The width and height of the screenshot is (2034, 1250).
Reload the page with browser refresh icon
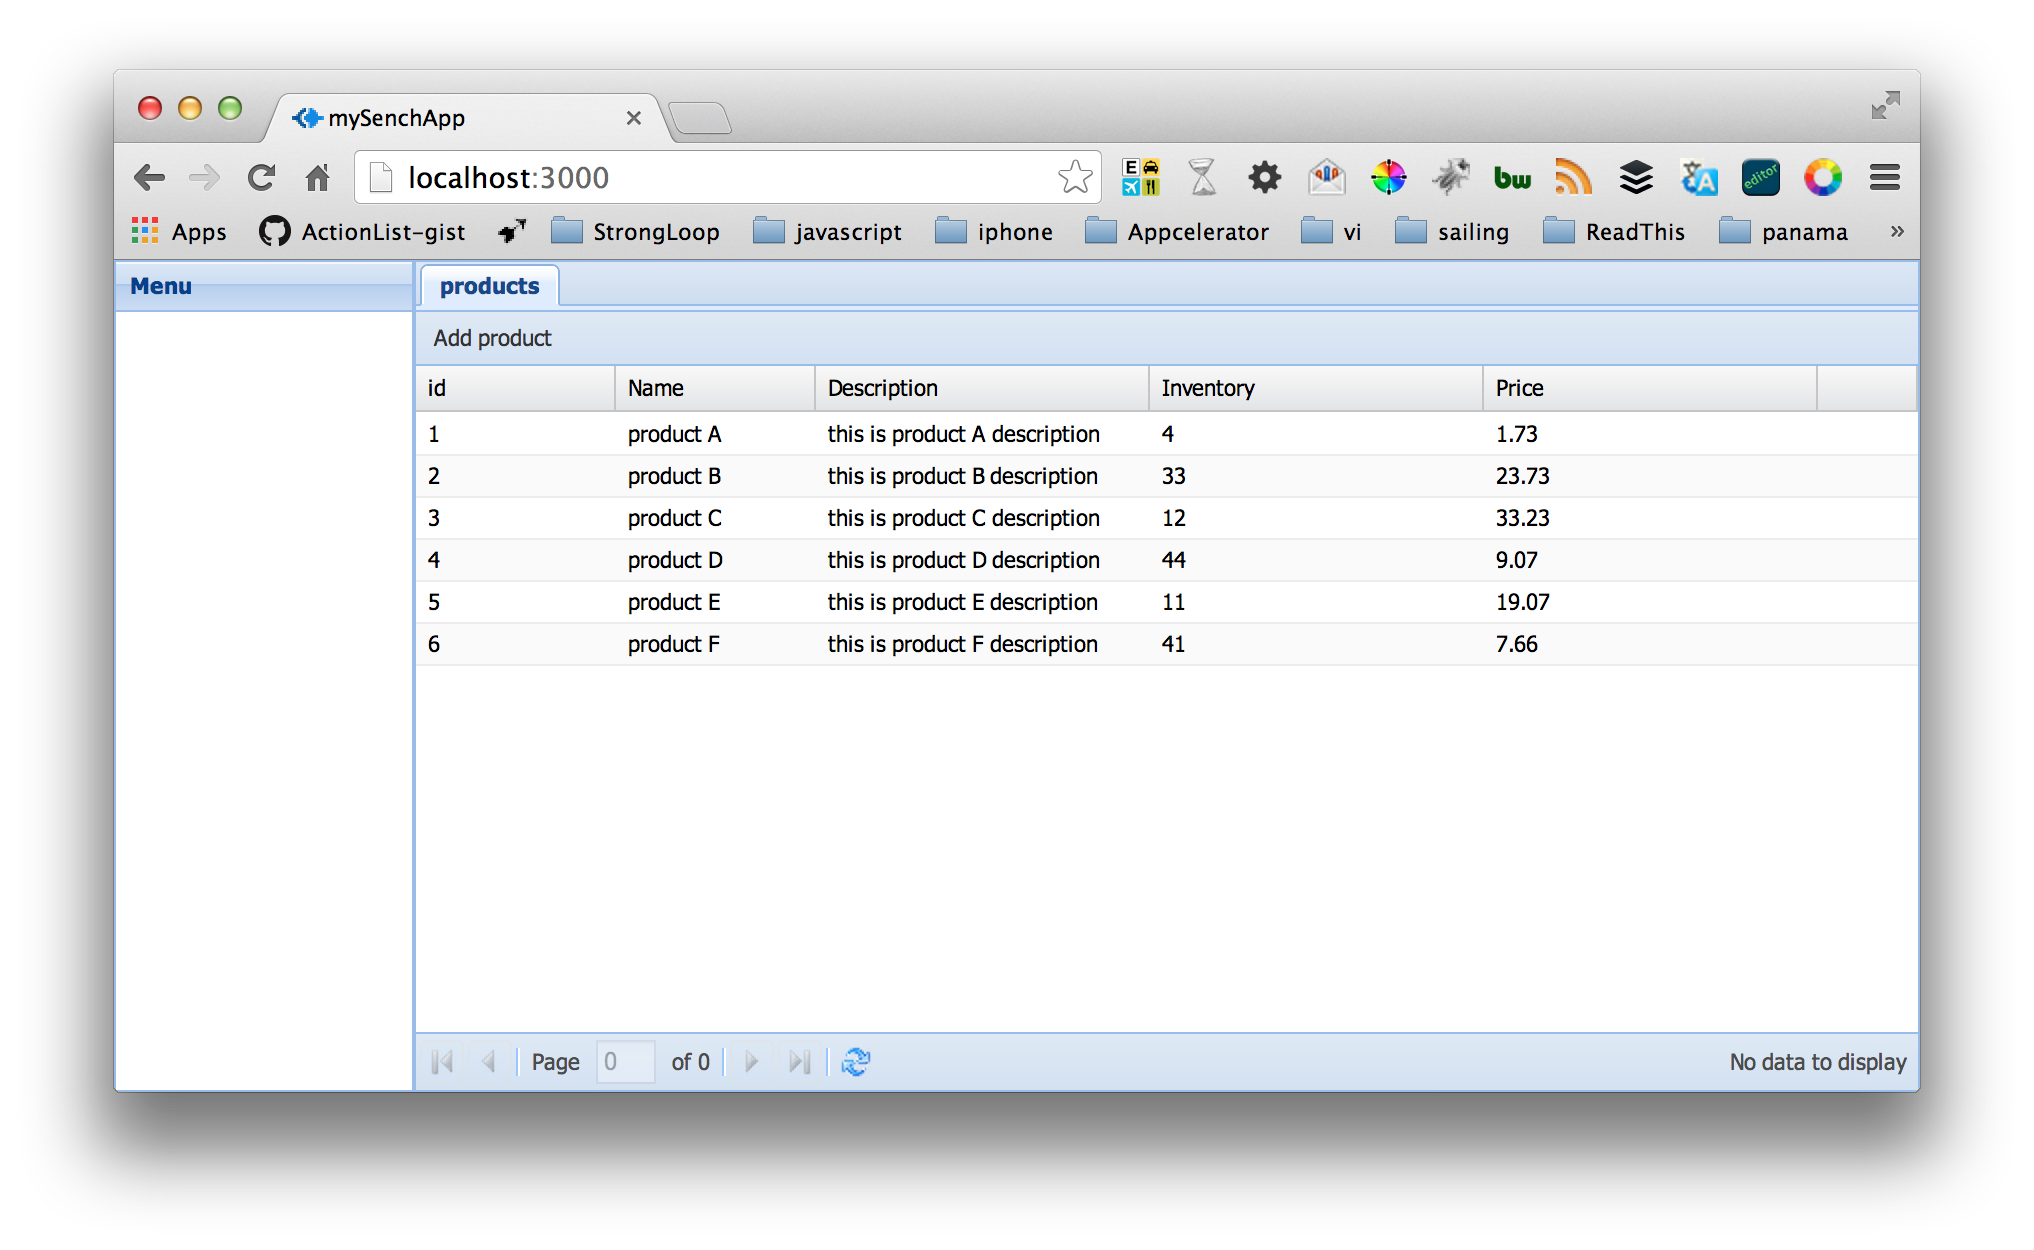click(262, 178)
